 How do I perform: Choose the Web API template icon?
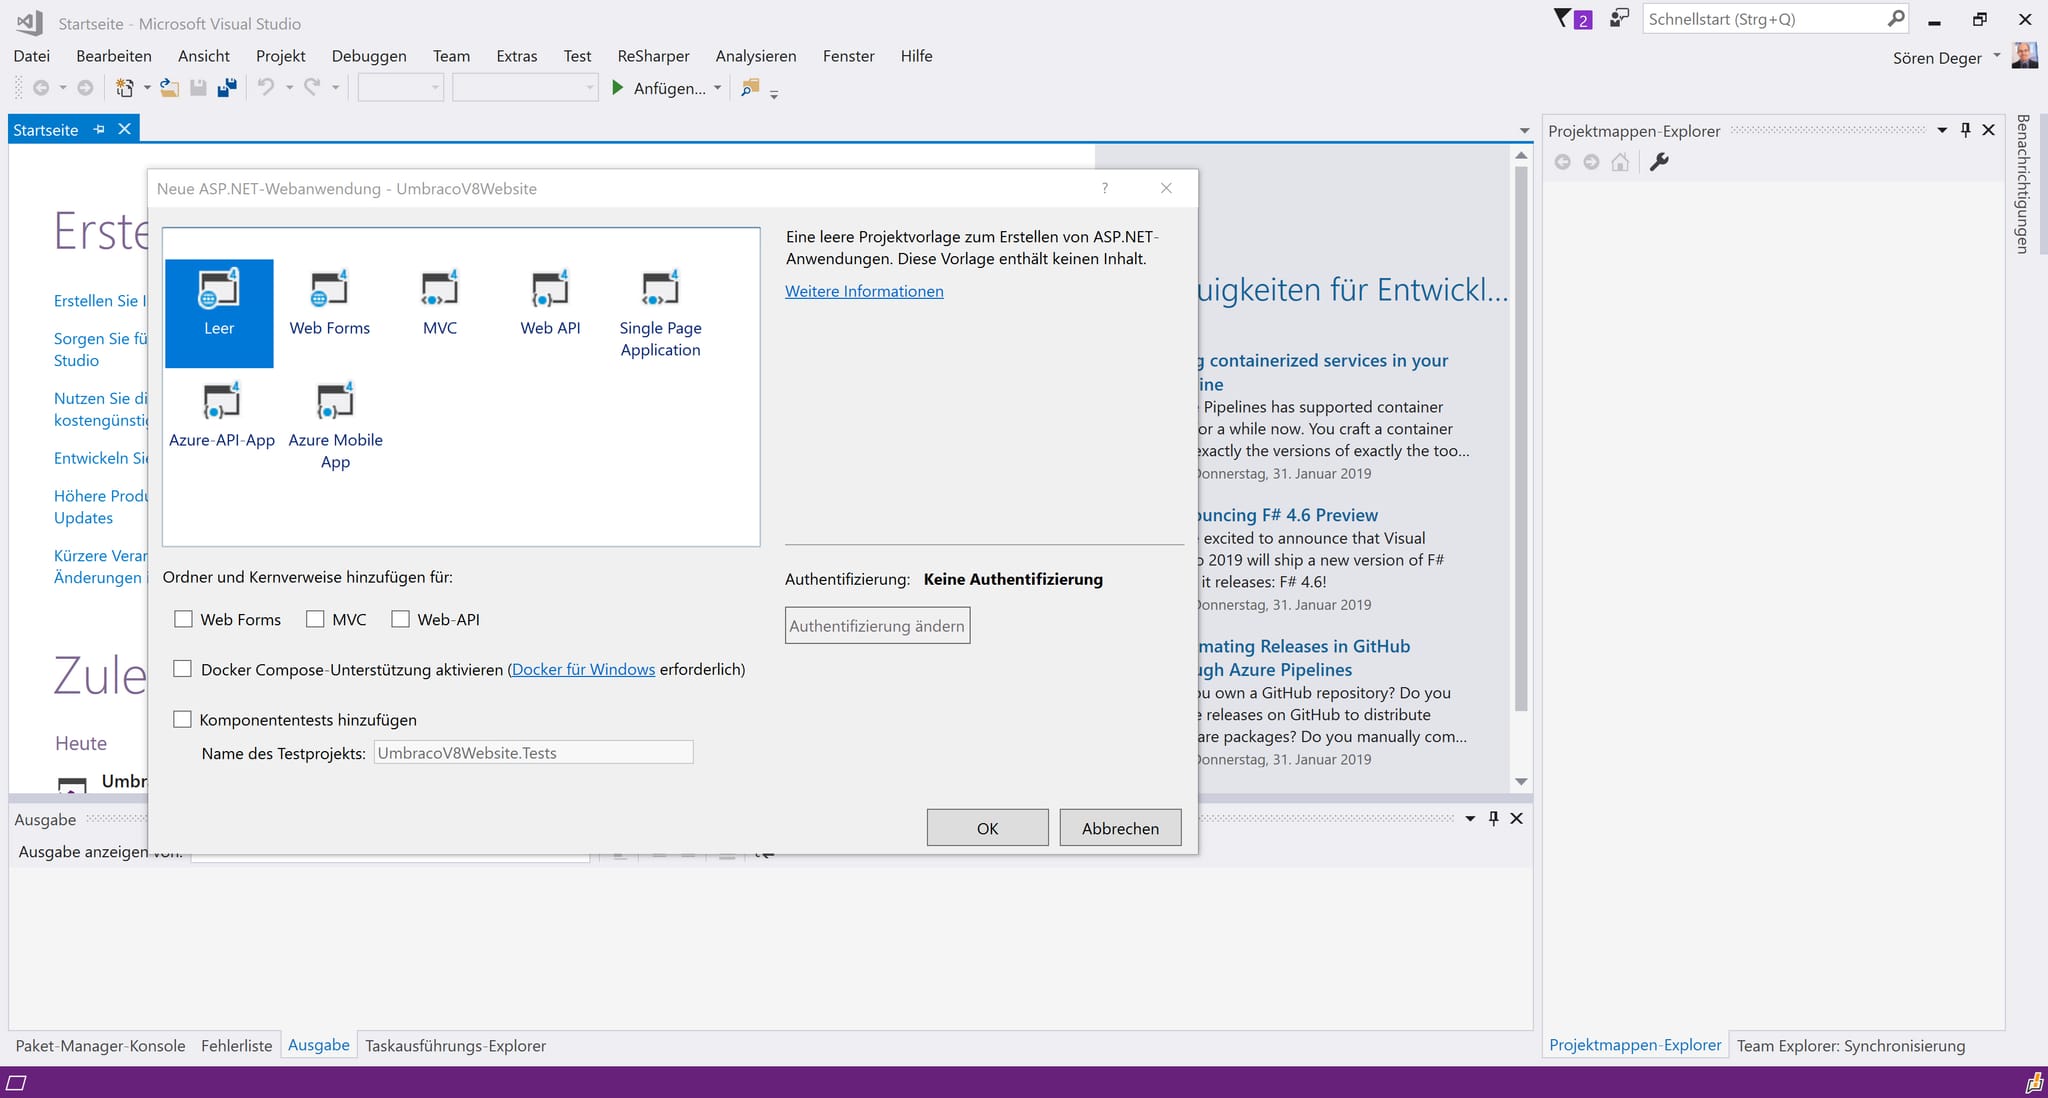(x=549, y=289)
